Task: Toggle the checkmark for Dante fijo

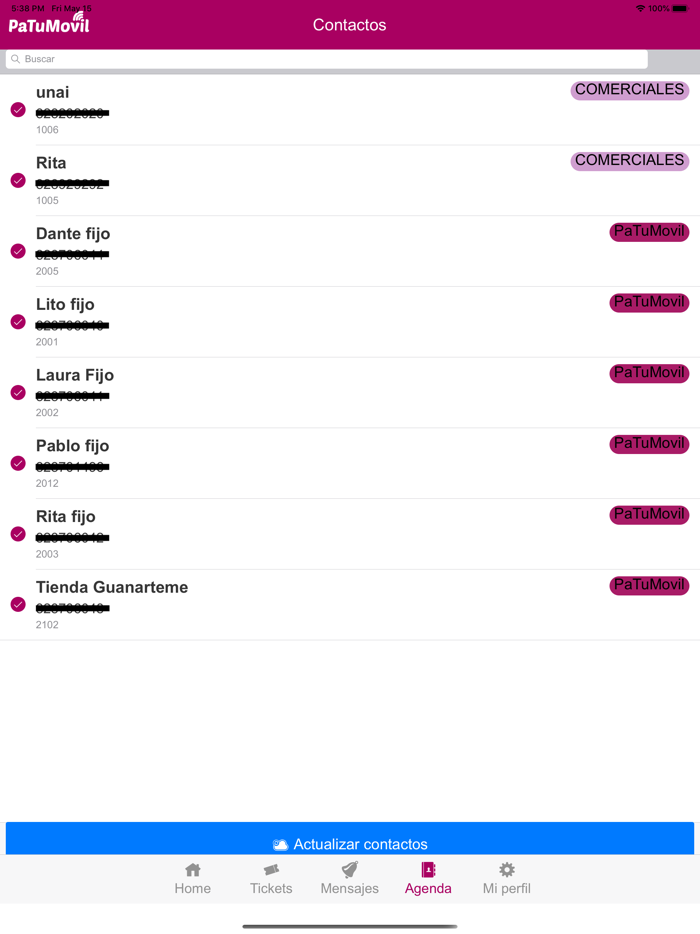Action: (18, 251)
